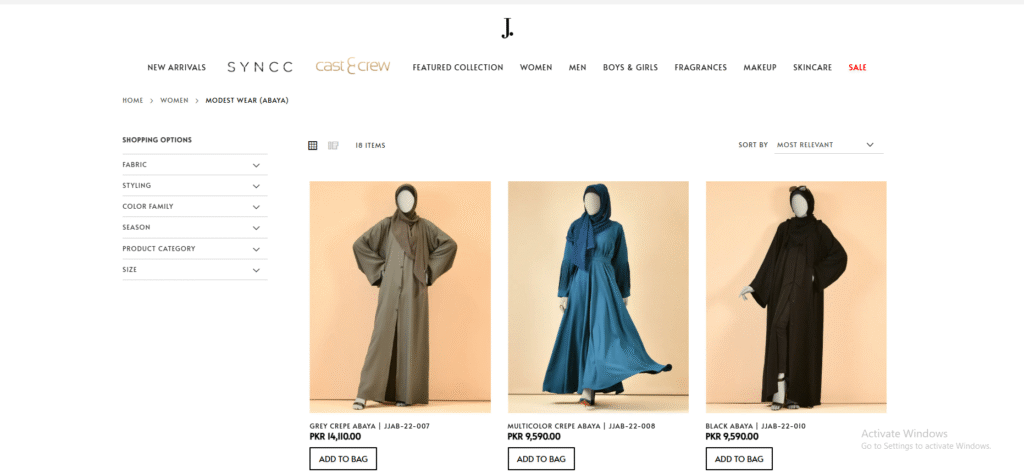The image size is (1024, 473).
Task: Switch to list view icon
Action: tap(333, 145)
